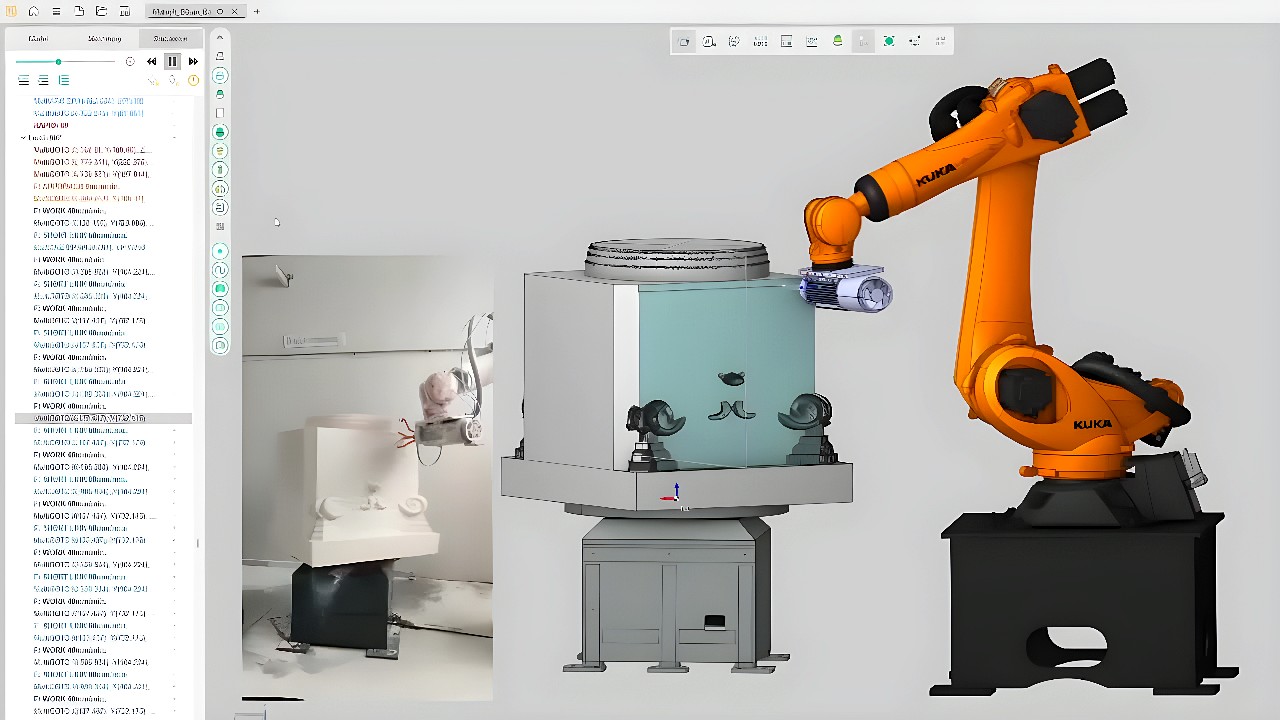The image size is (1280, 720).
Task: Click the green fit-to-view frame icon
Action: click(x=888, y=41)
